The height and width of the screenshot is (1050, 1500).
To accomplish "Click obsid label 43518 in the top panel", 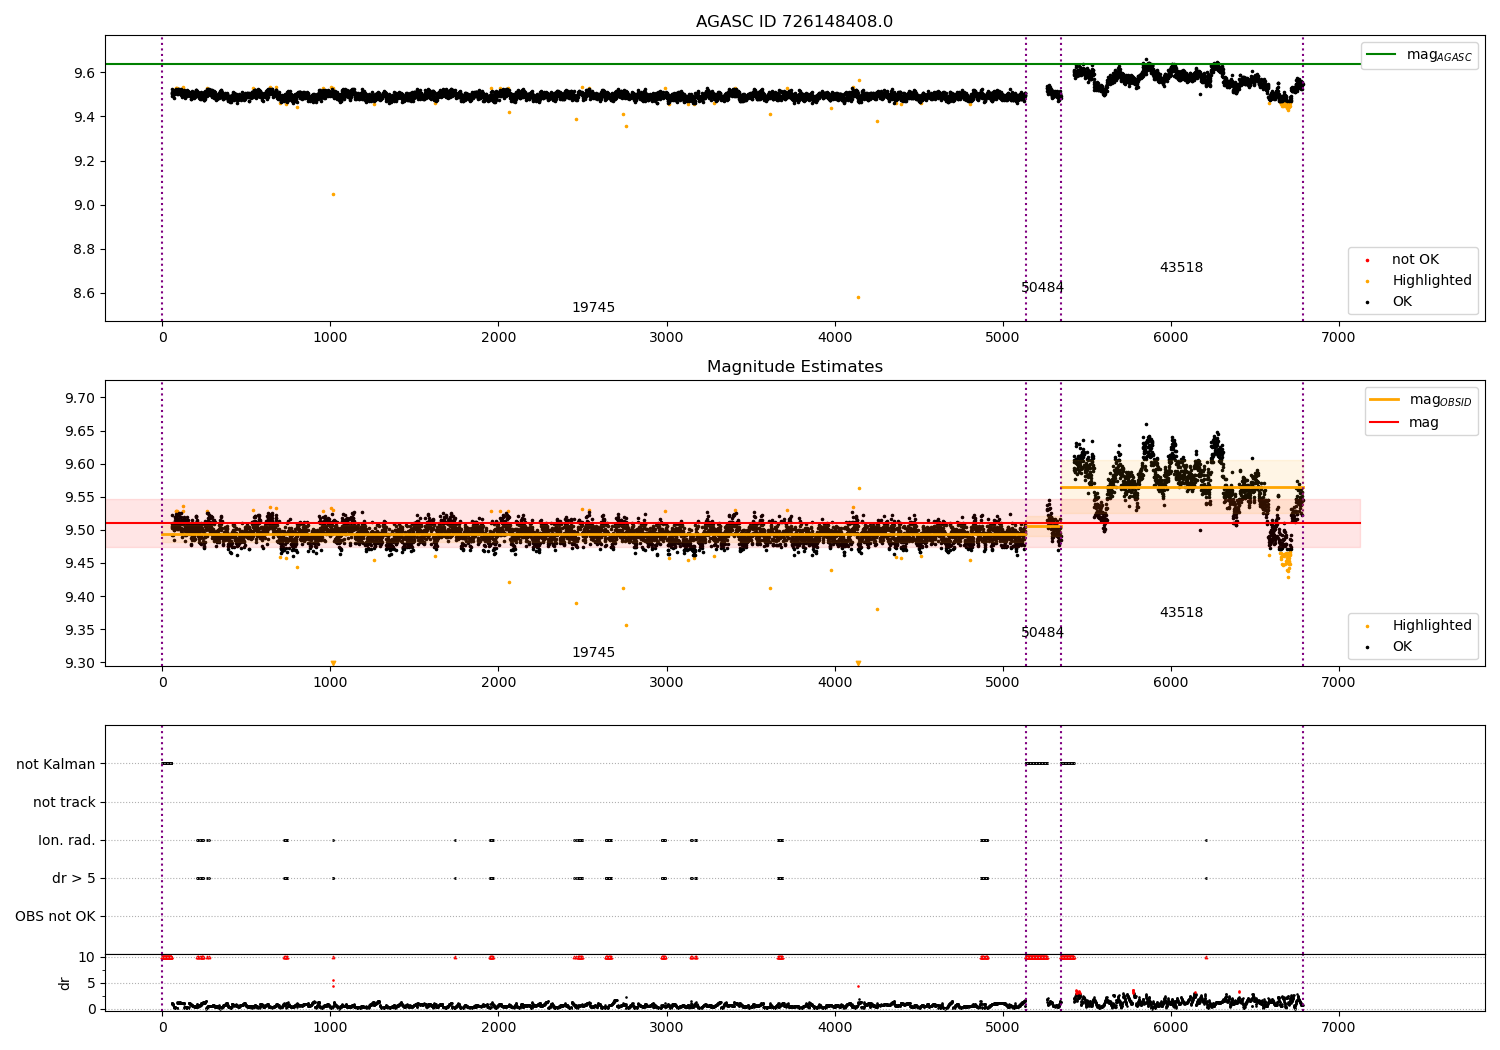I will tap(1181, 268).
